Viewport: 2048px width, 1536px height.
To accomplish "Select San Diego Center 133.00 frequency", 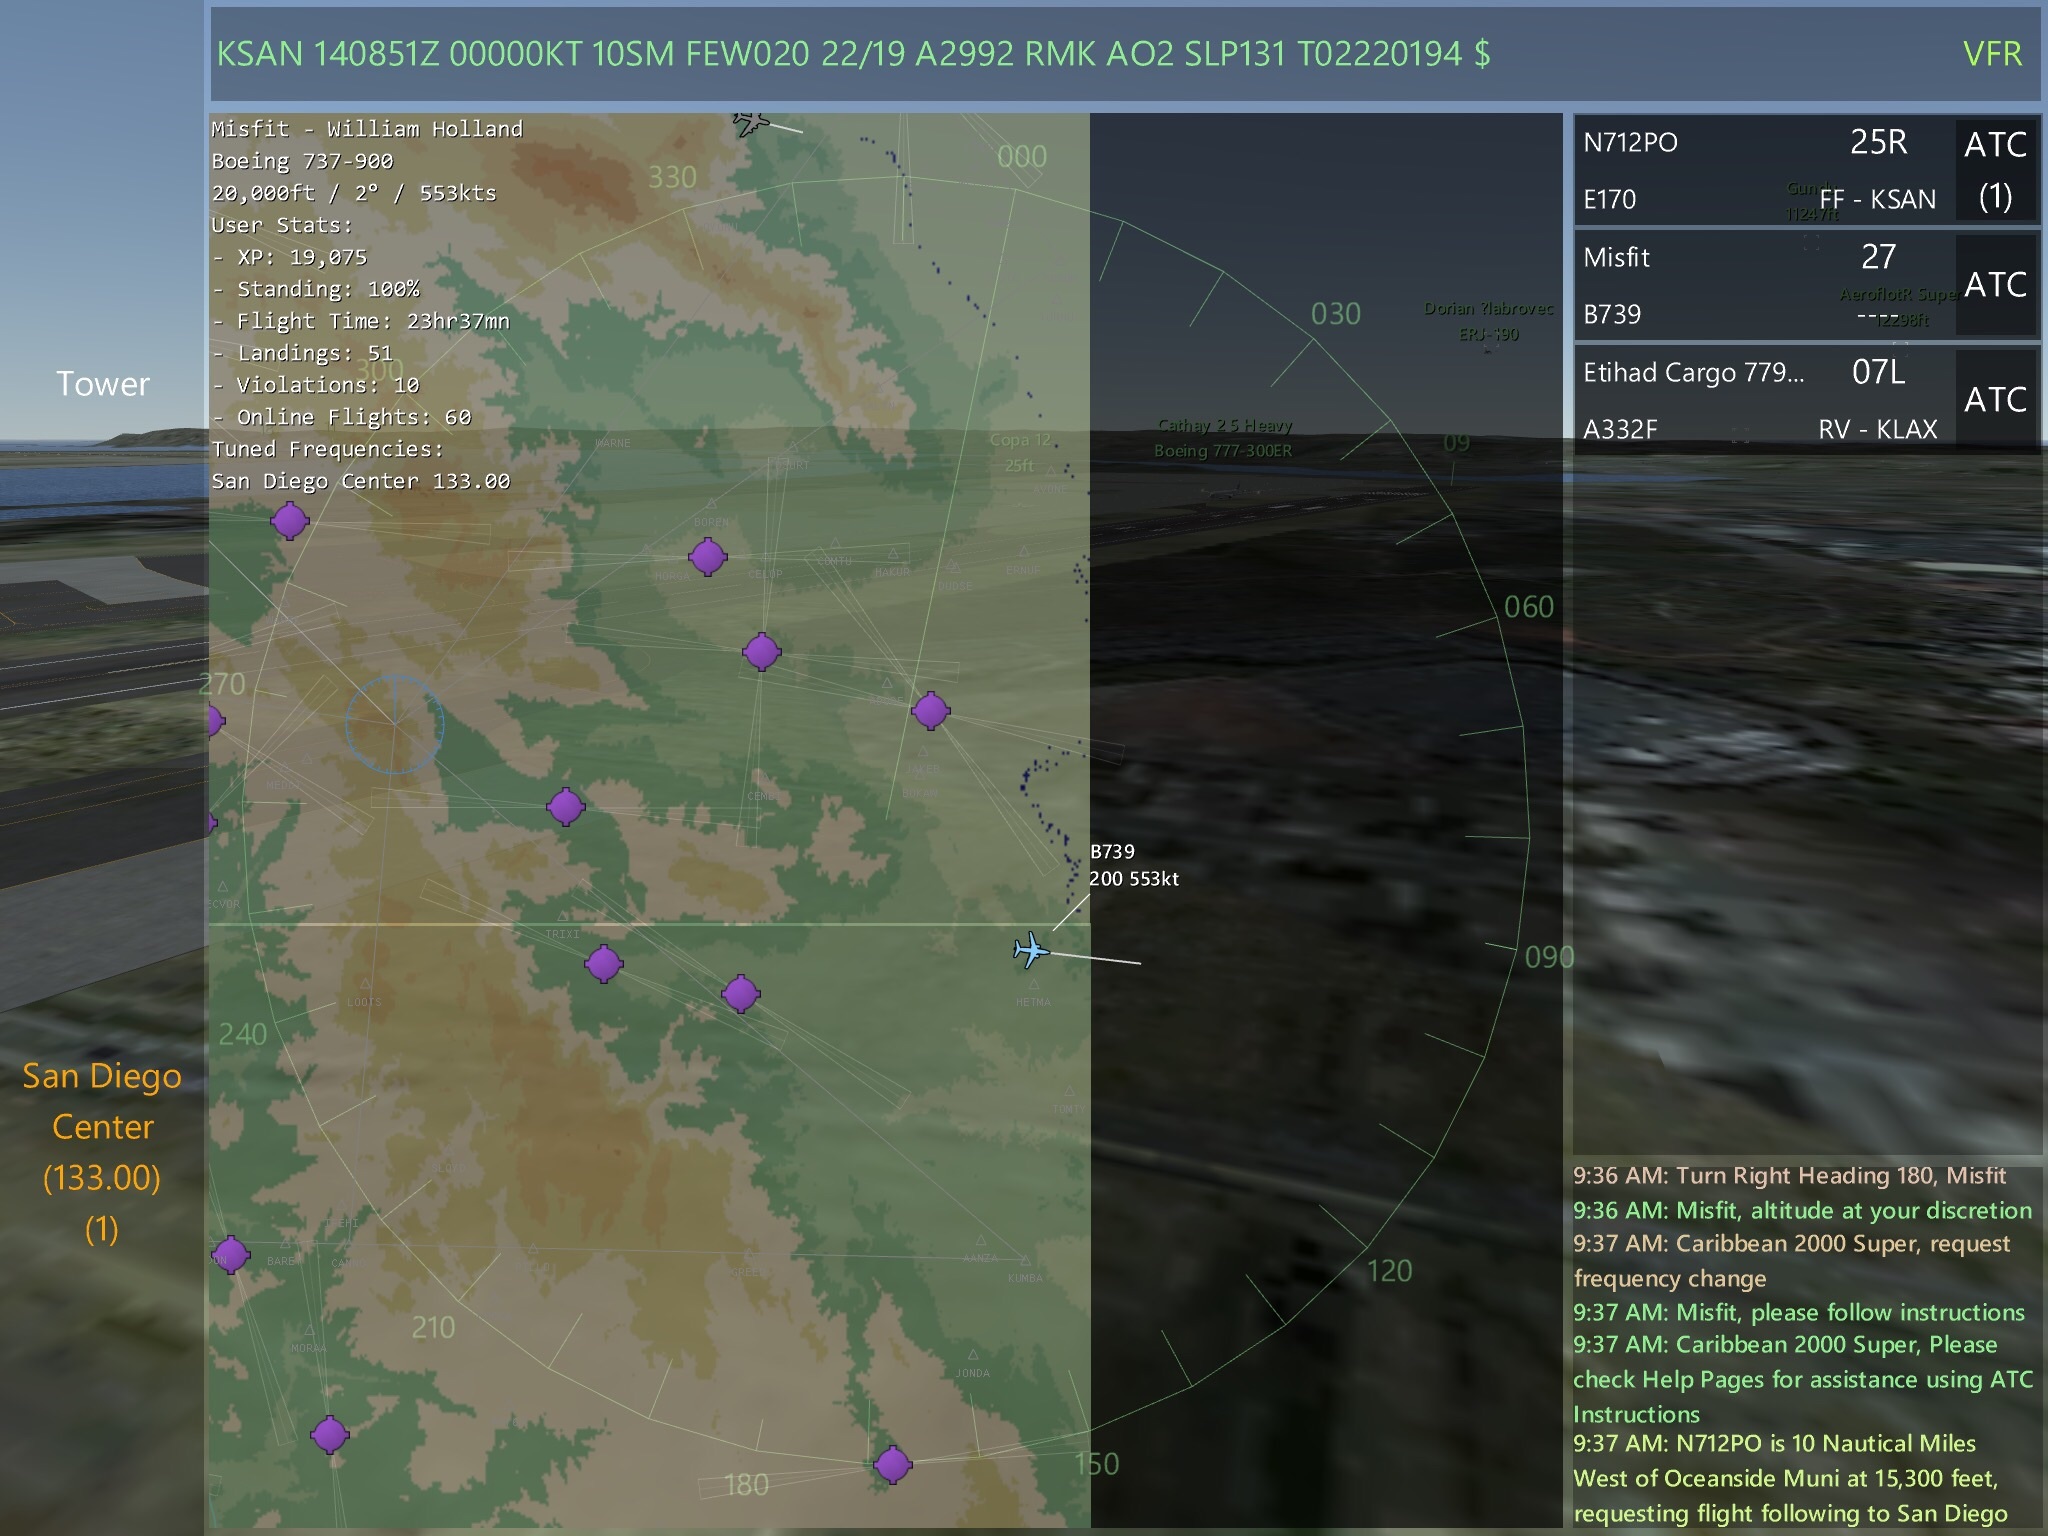I will (x=102, y=1151).
